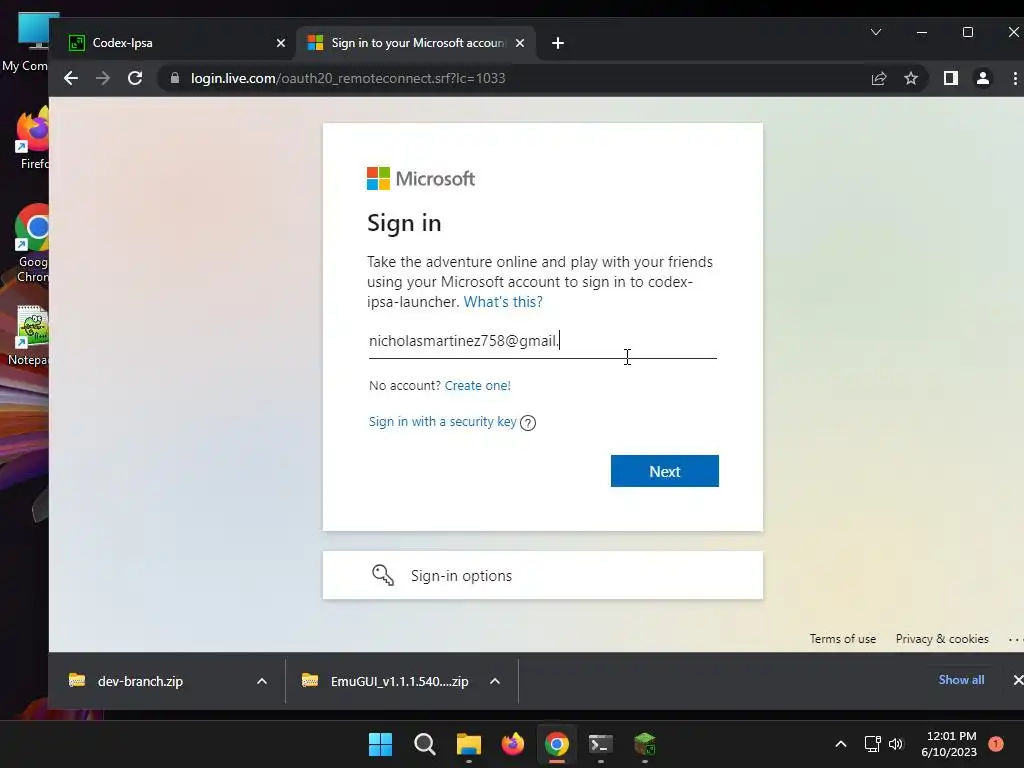Open taskbar Search
The width and height of the screenshot is (1024, 768).
click(x=424, y=744)
